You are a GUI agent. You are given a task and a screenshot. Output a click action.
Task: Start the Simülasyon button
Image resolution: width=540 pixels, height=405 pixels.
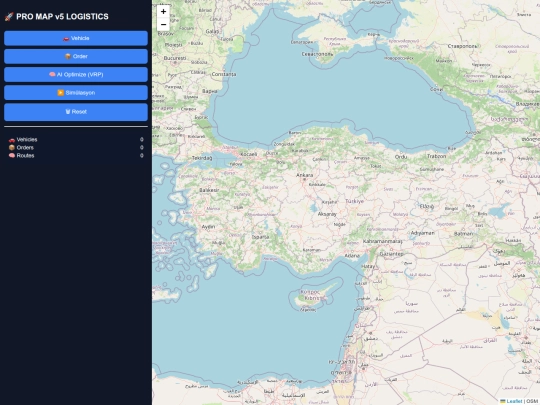[x=76, y=93]
